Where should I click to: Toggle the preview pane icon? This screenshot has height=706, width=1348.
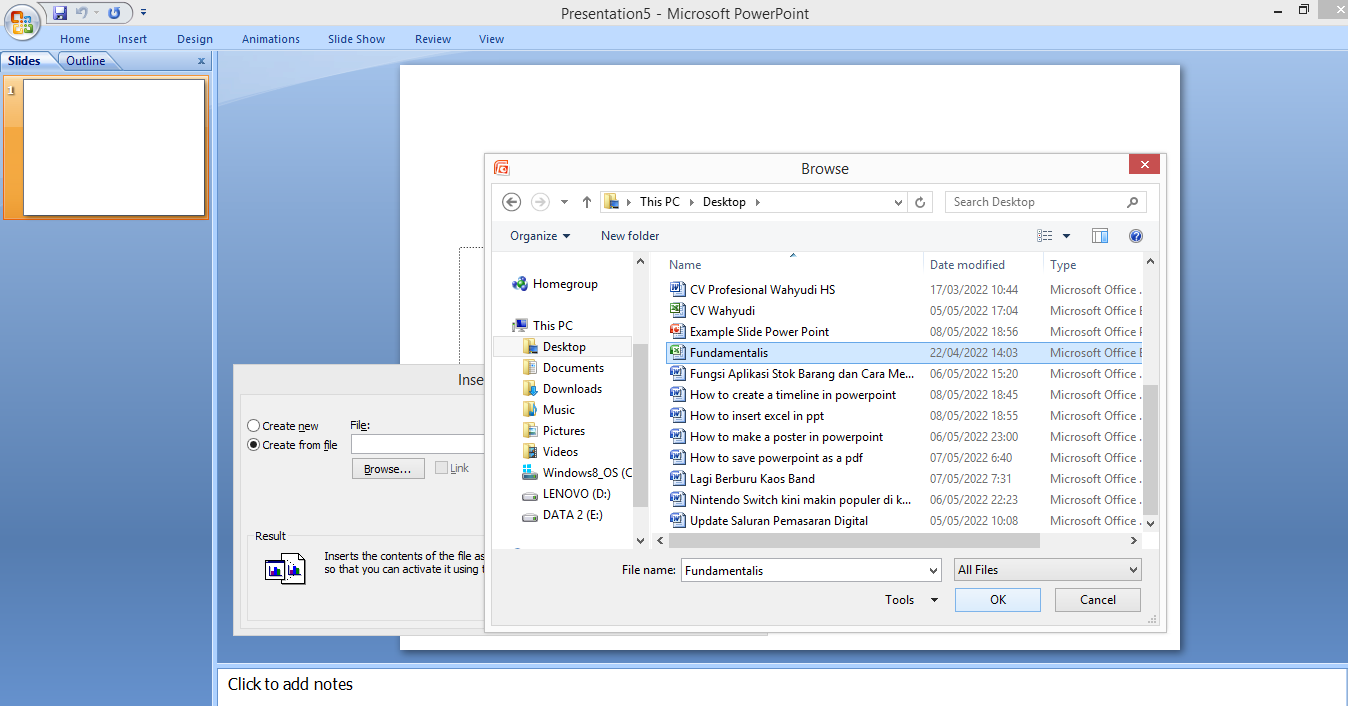click(1100, 236)
